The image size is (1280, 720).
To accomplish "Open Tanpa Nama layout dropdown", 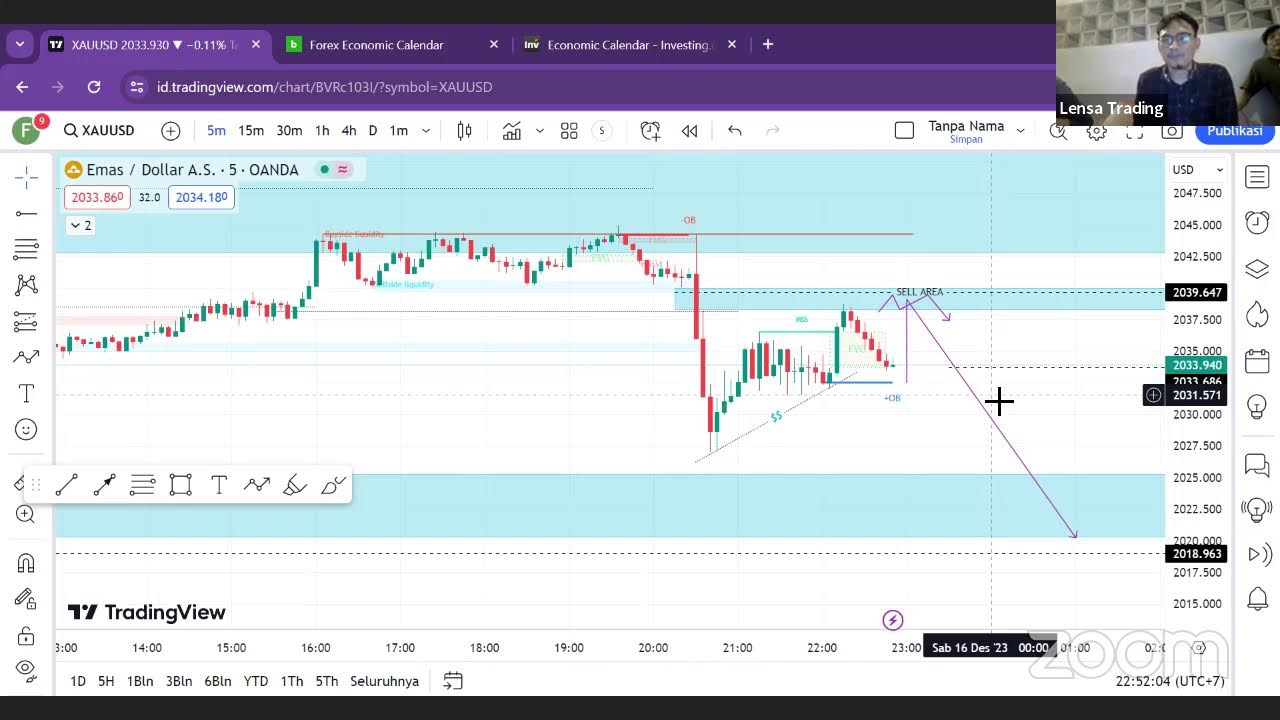I will (x=1021, y=130).
